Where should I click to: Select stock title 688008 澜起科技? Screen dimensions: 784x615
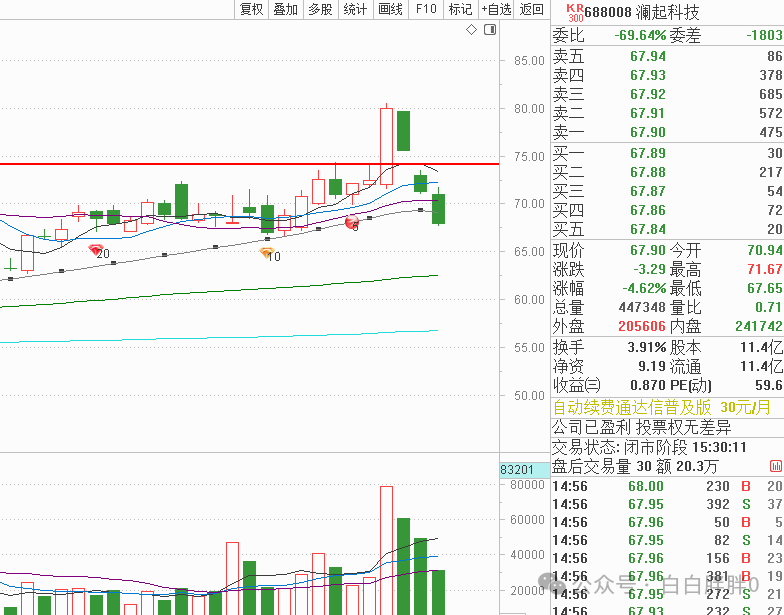point(642,12)
